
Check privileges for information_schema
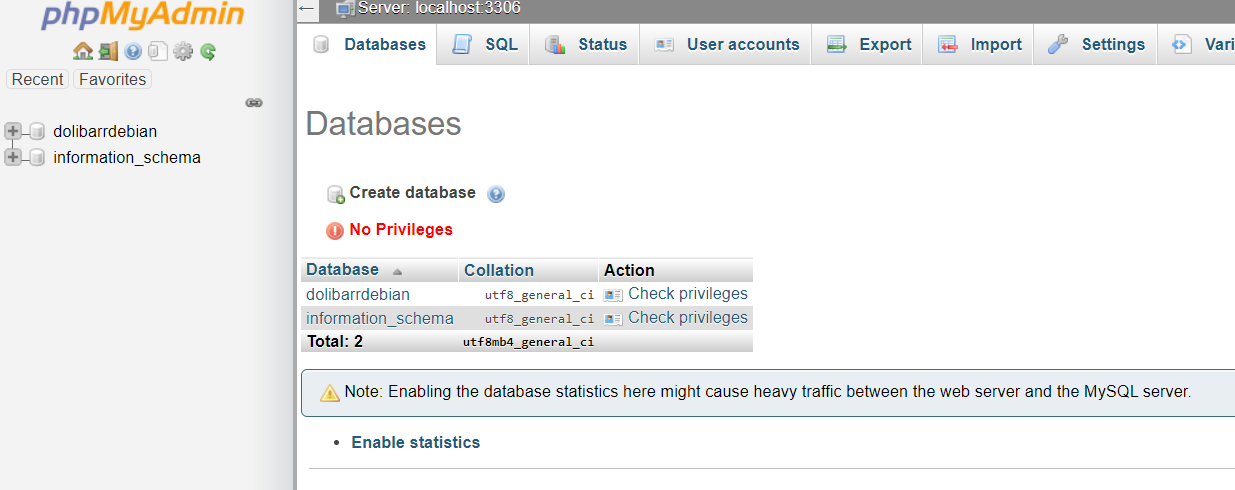pos(687,318)
